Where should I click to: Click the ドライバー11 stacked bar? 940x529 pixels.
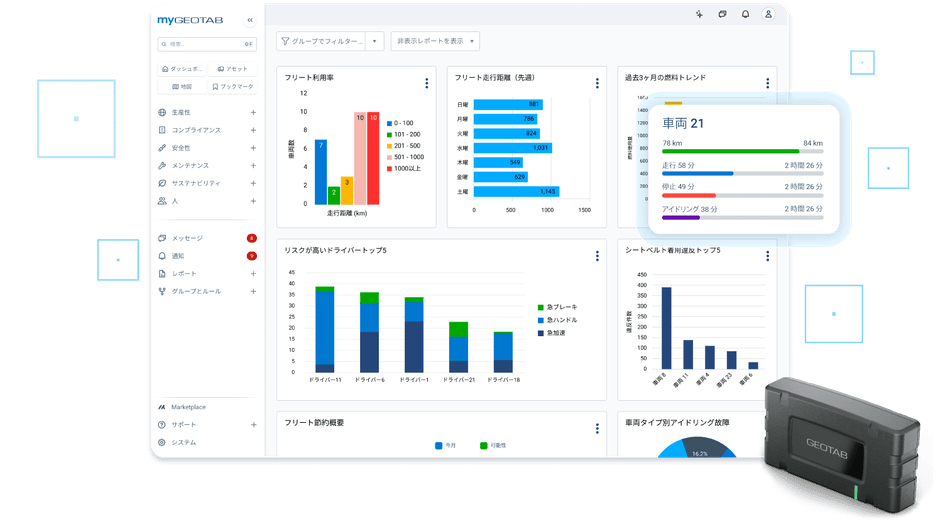click(x=325, y=329)
